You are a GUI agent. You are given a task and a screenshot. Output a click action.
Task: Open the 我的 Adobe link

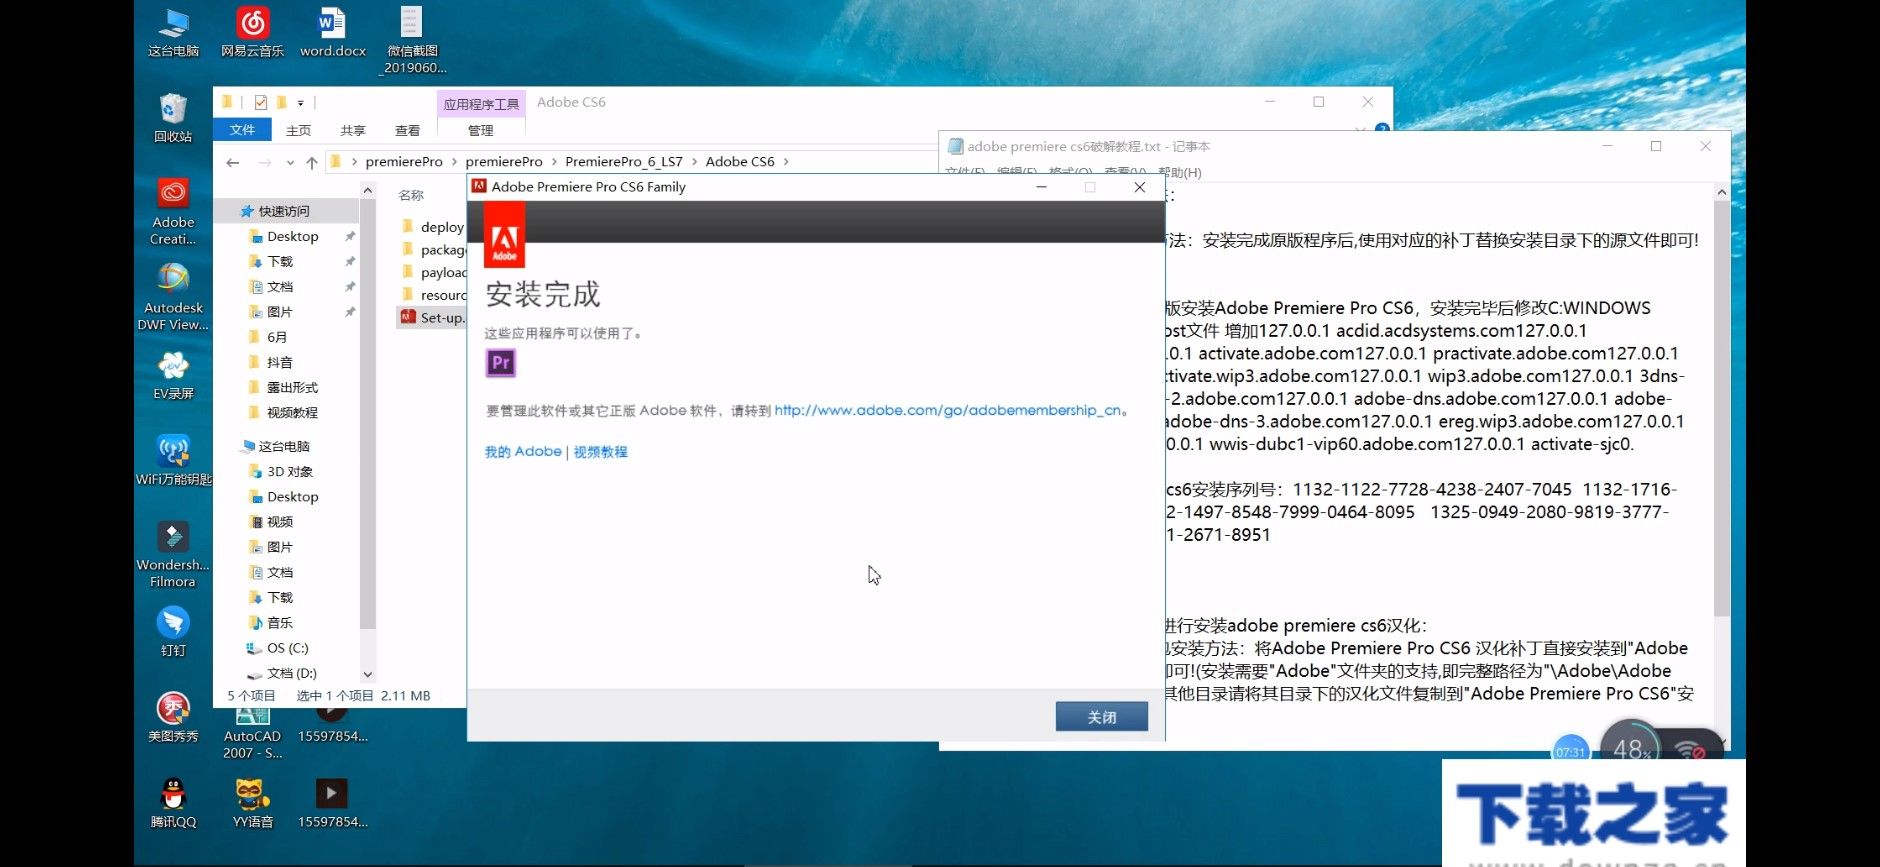(x=523, y=452)
